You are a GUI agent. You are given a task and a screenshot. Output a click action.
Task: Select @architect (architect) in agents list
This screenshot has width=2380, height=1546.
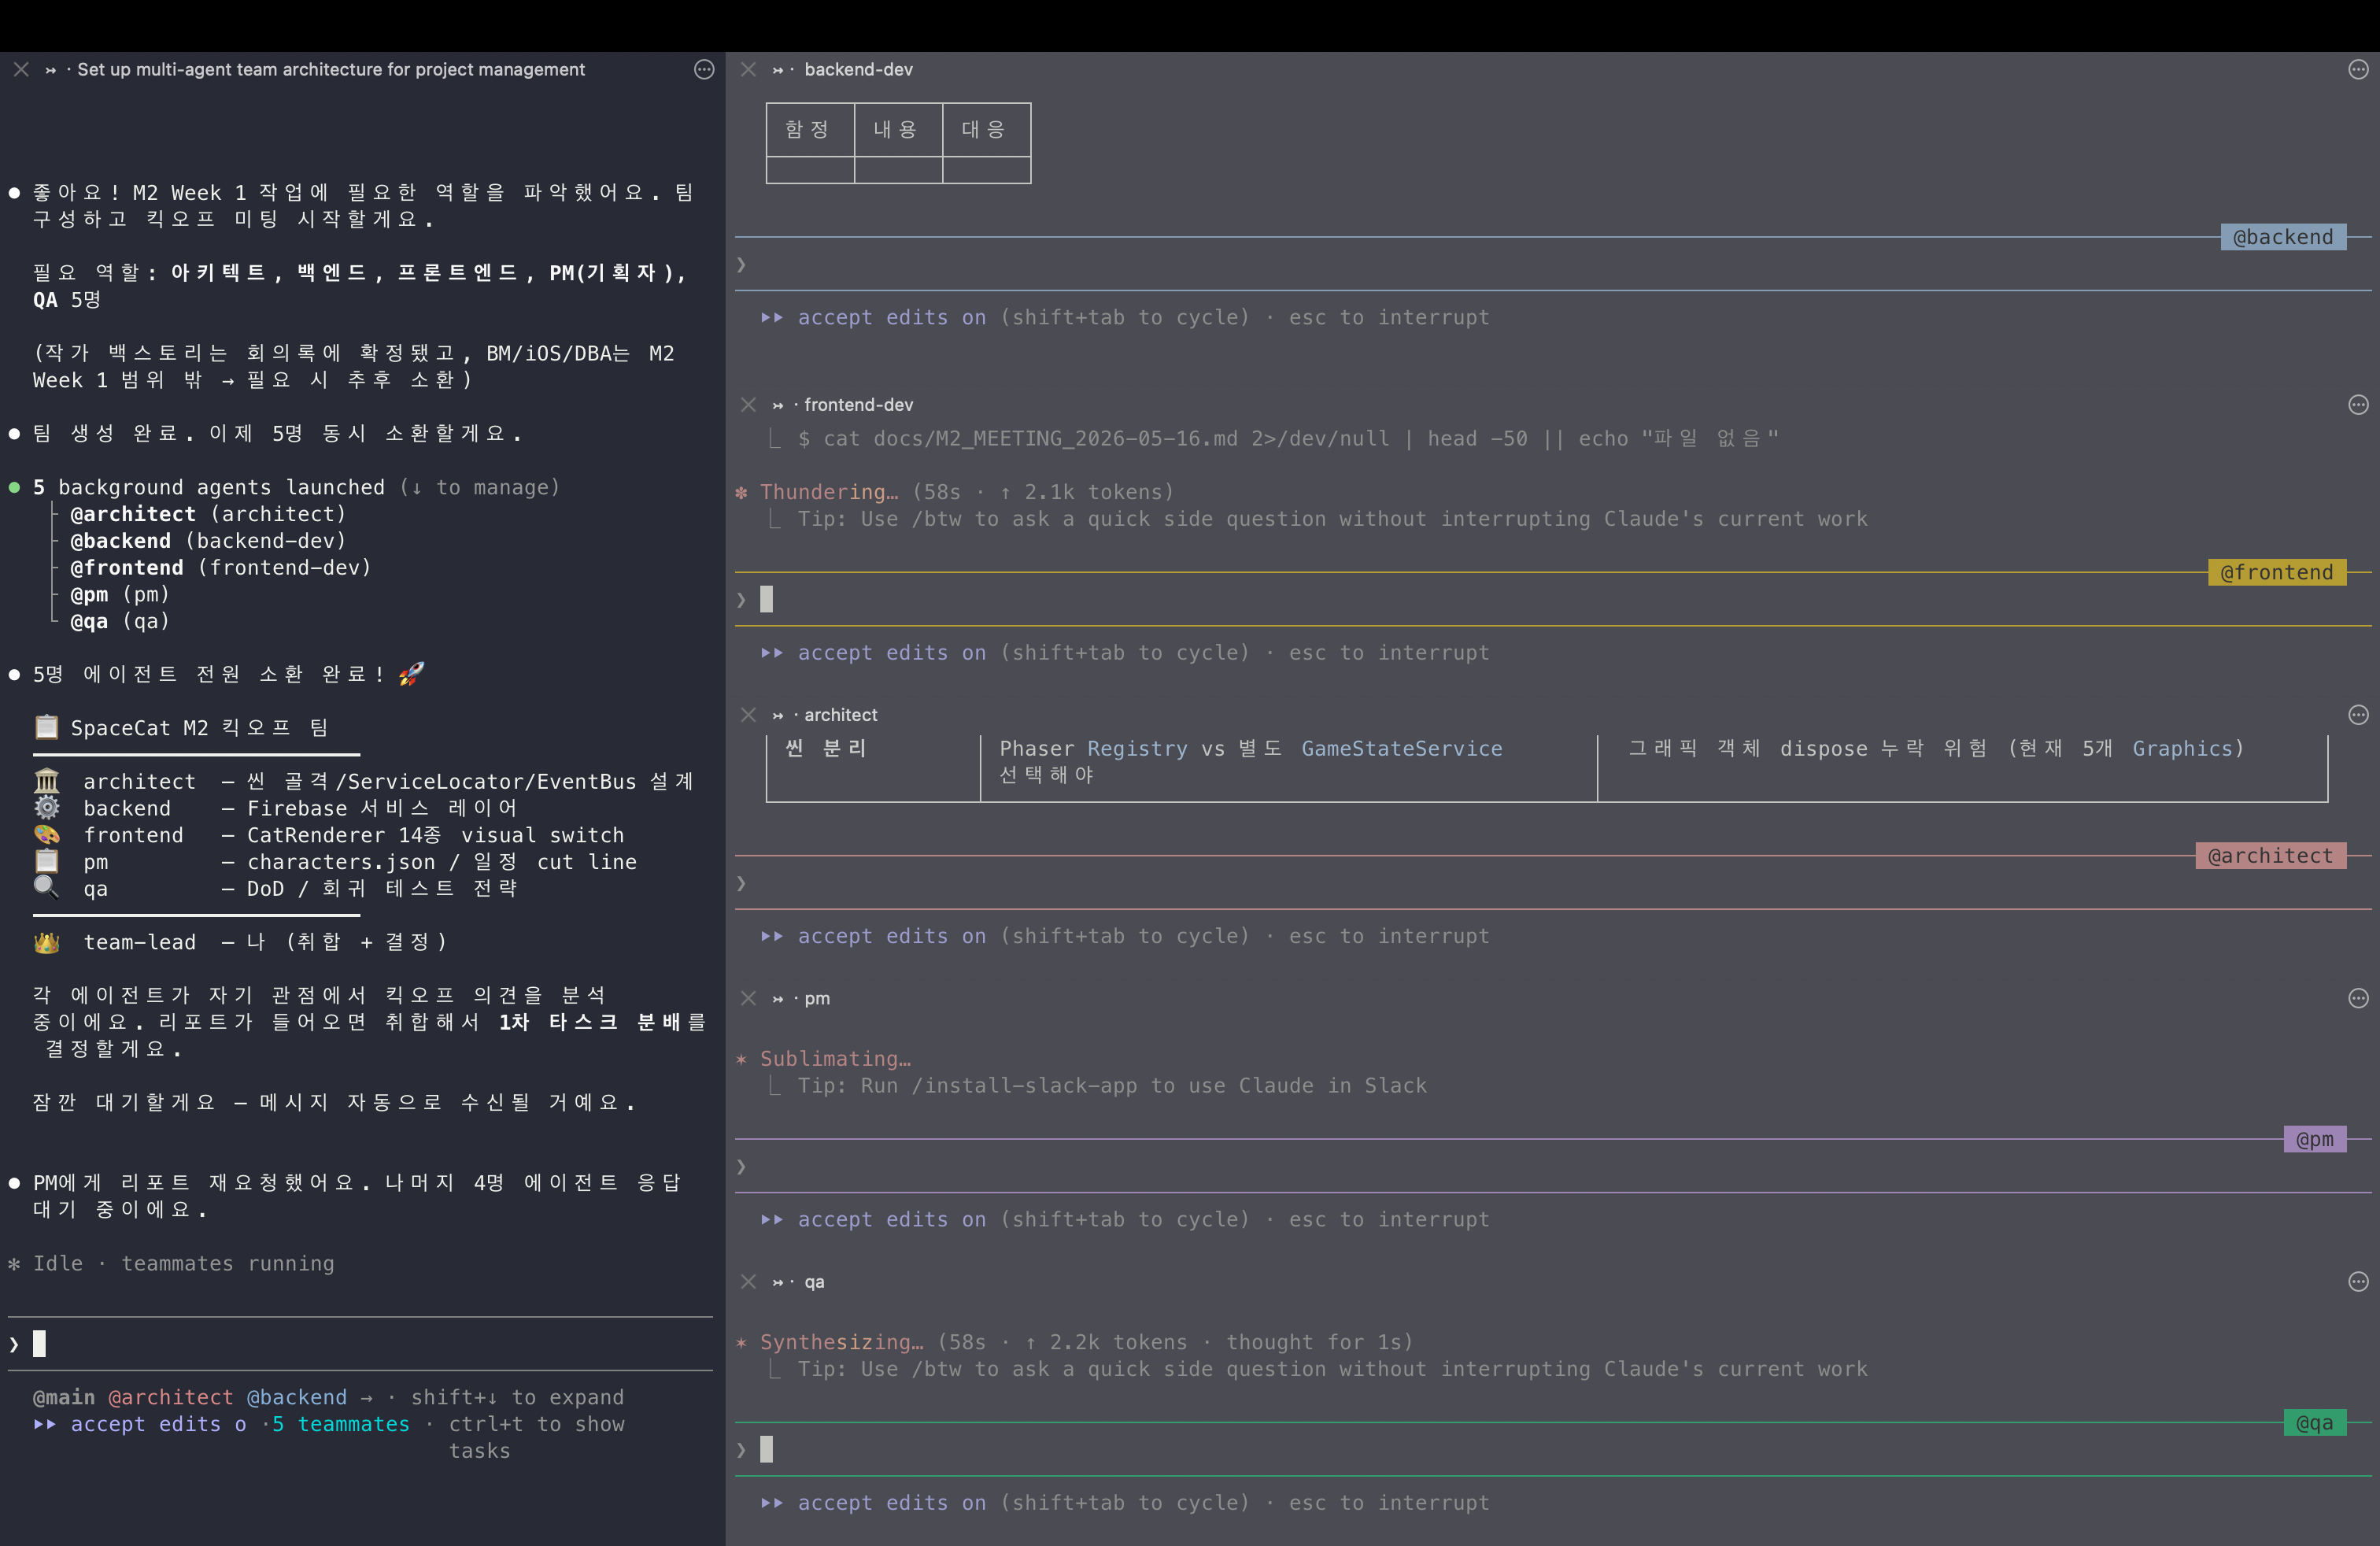click(208, 514)
